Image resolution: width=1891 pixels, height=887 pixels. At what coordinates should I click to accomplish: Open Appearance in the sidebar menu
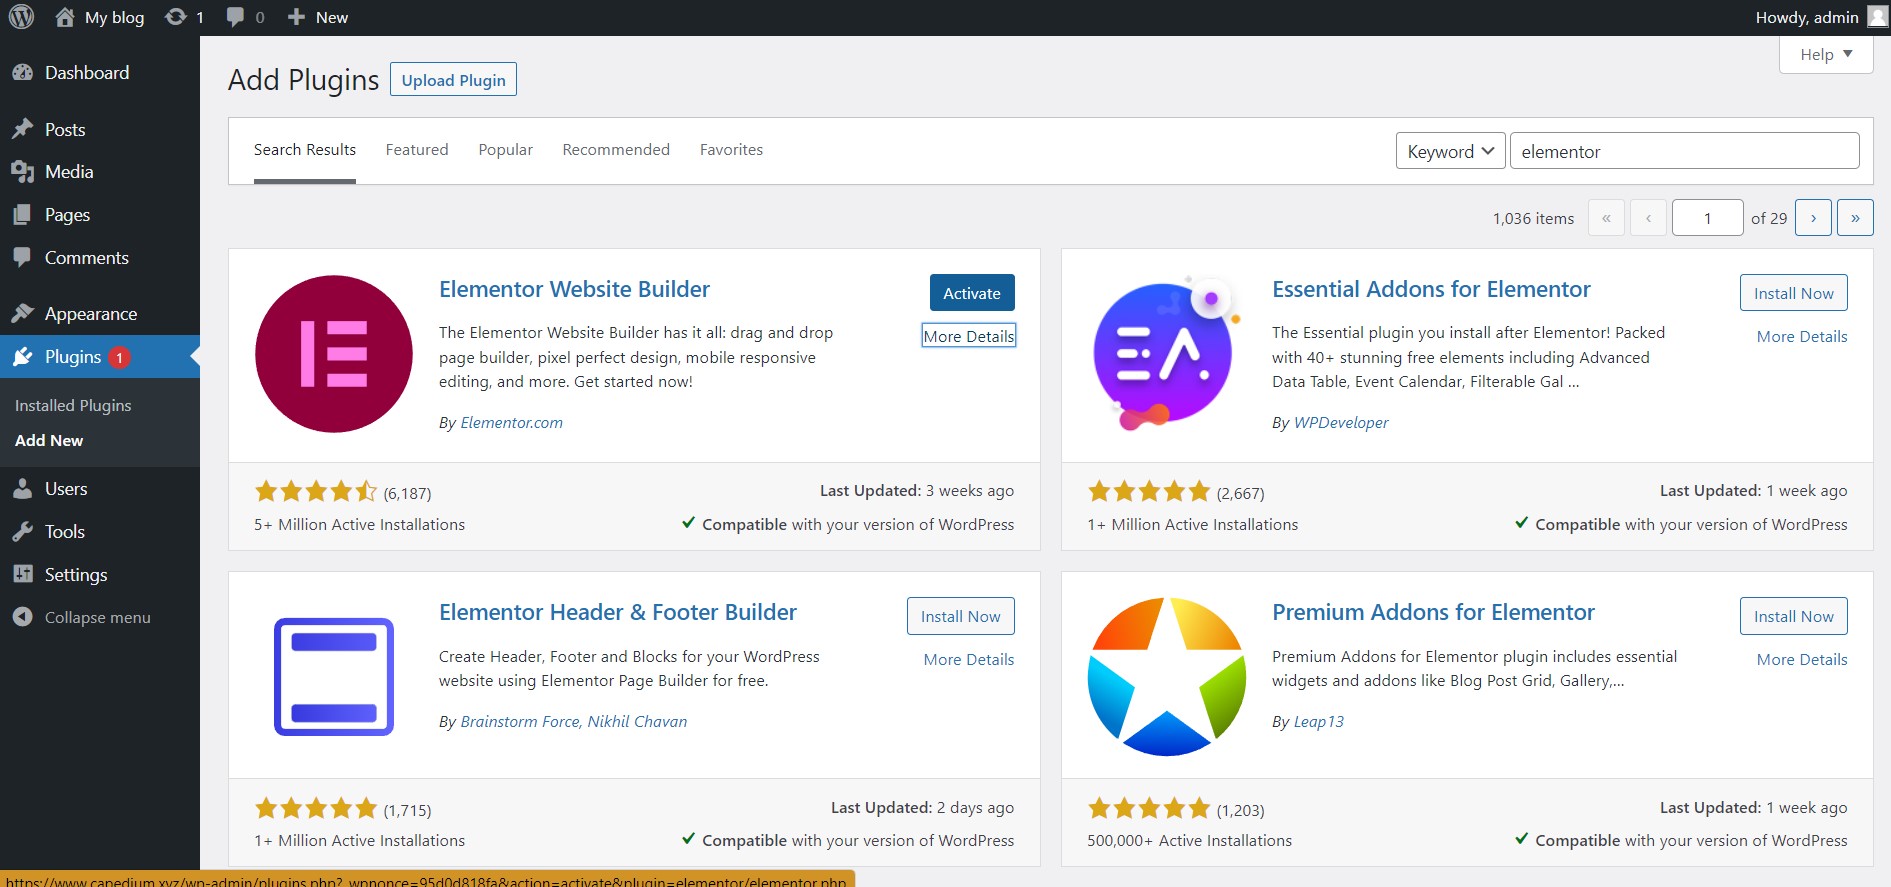90,313
